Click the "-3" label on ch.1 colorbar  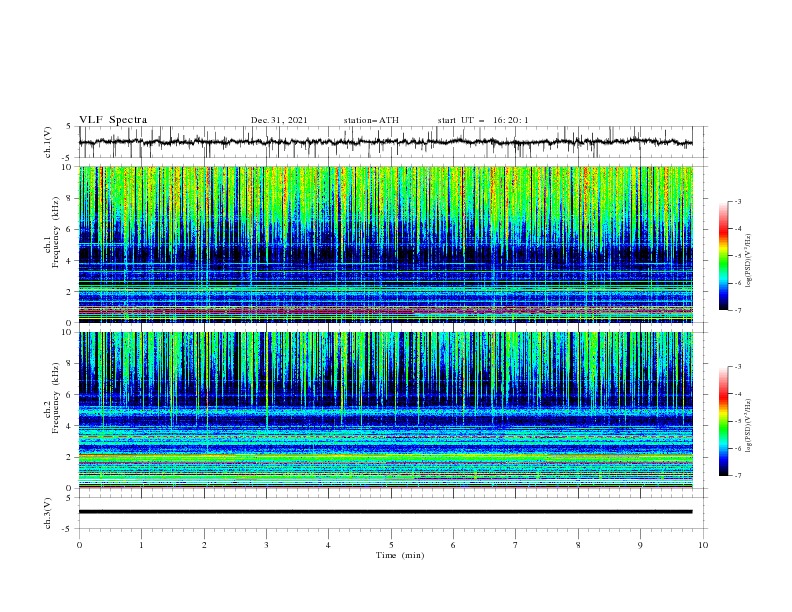[x=737, y=201]
